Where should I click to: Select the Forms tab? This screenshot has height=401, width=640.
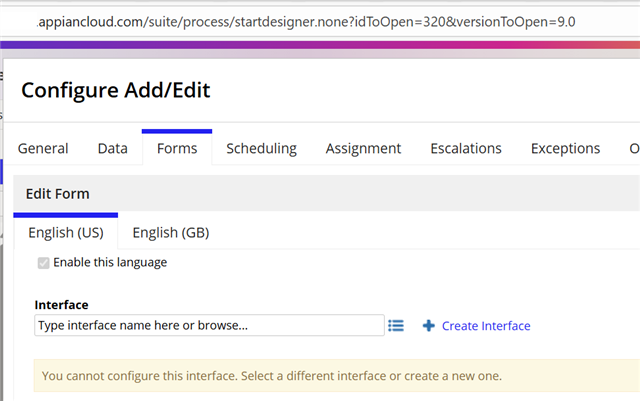pyautogui.click(x=177, y=148)
